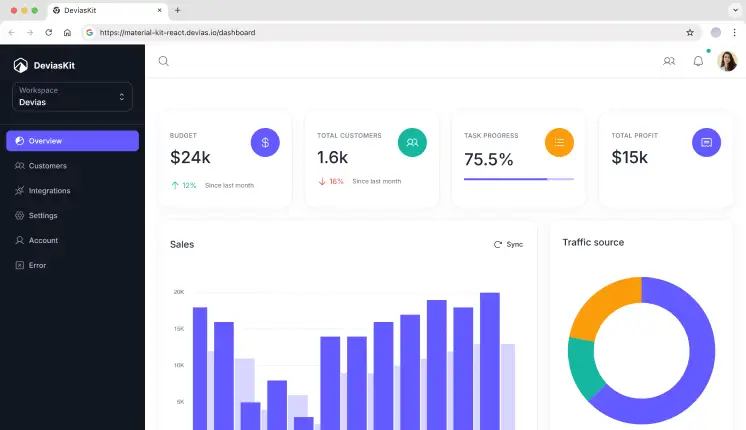
Task: Click the Total Customers people icon
Action: (412, 143)
